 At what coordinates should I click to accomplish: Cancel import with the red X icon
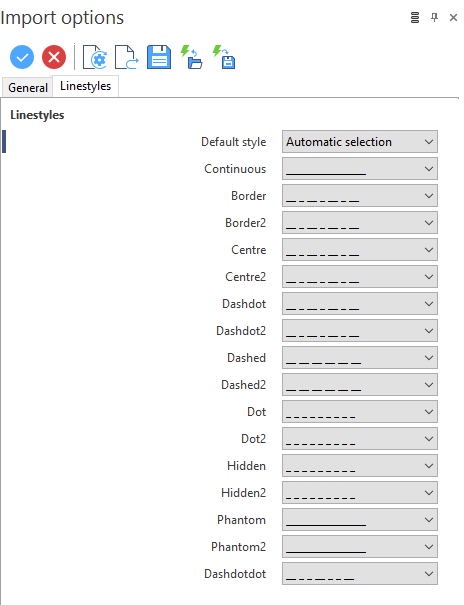click(x=54, y=57)
